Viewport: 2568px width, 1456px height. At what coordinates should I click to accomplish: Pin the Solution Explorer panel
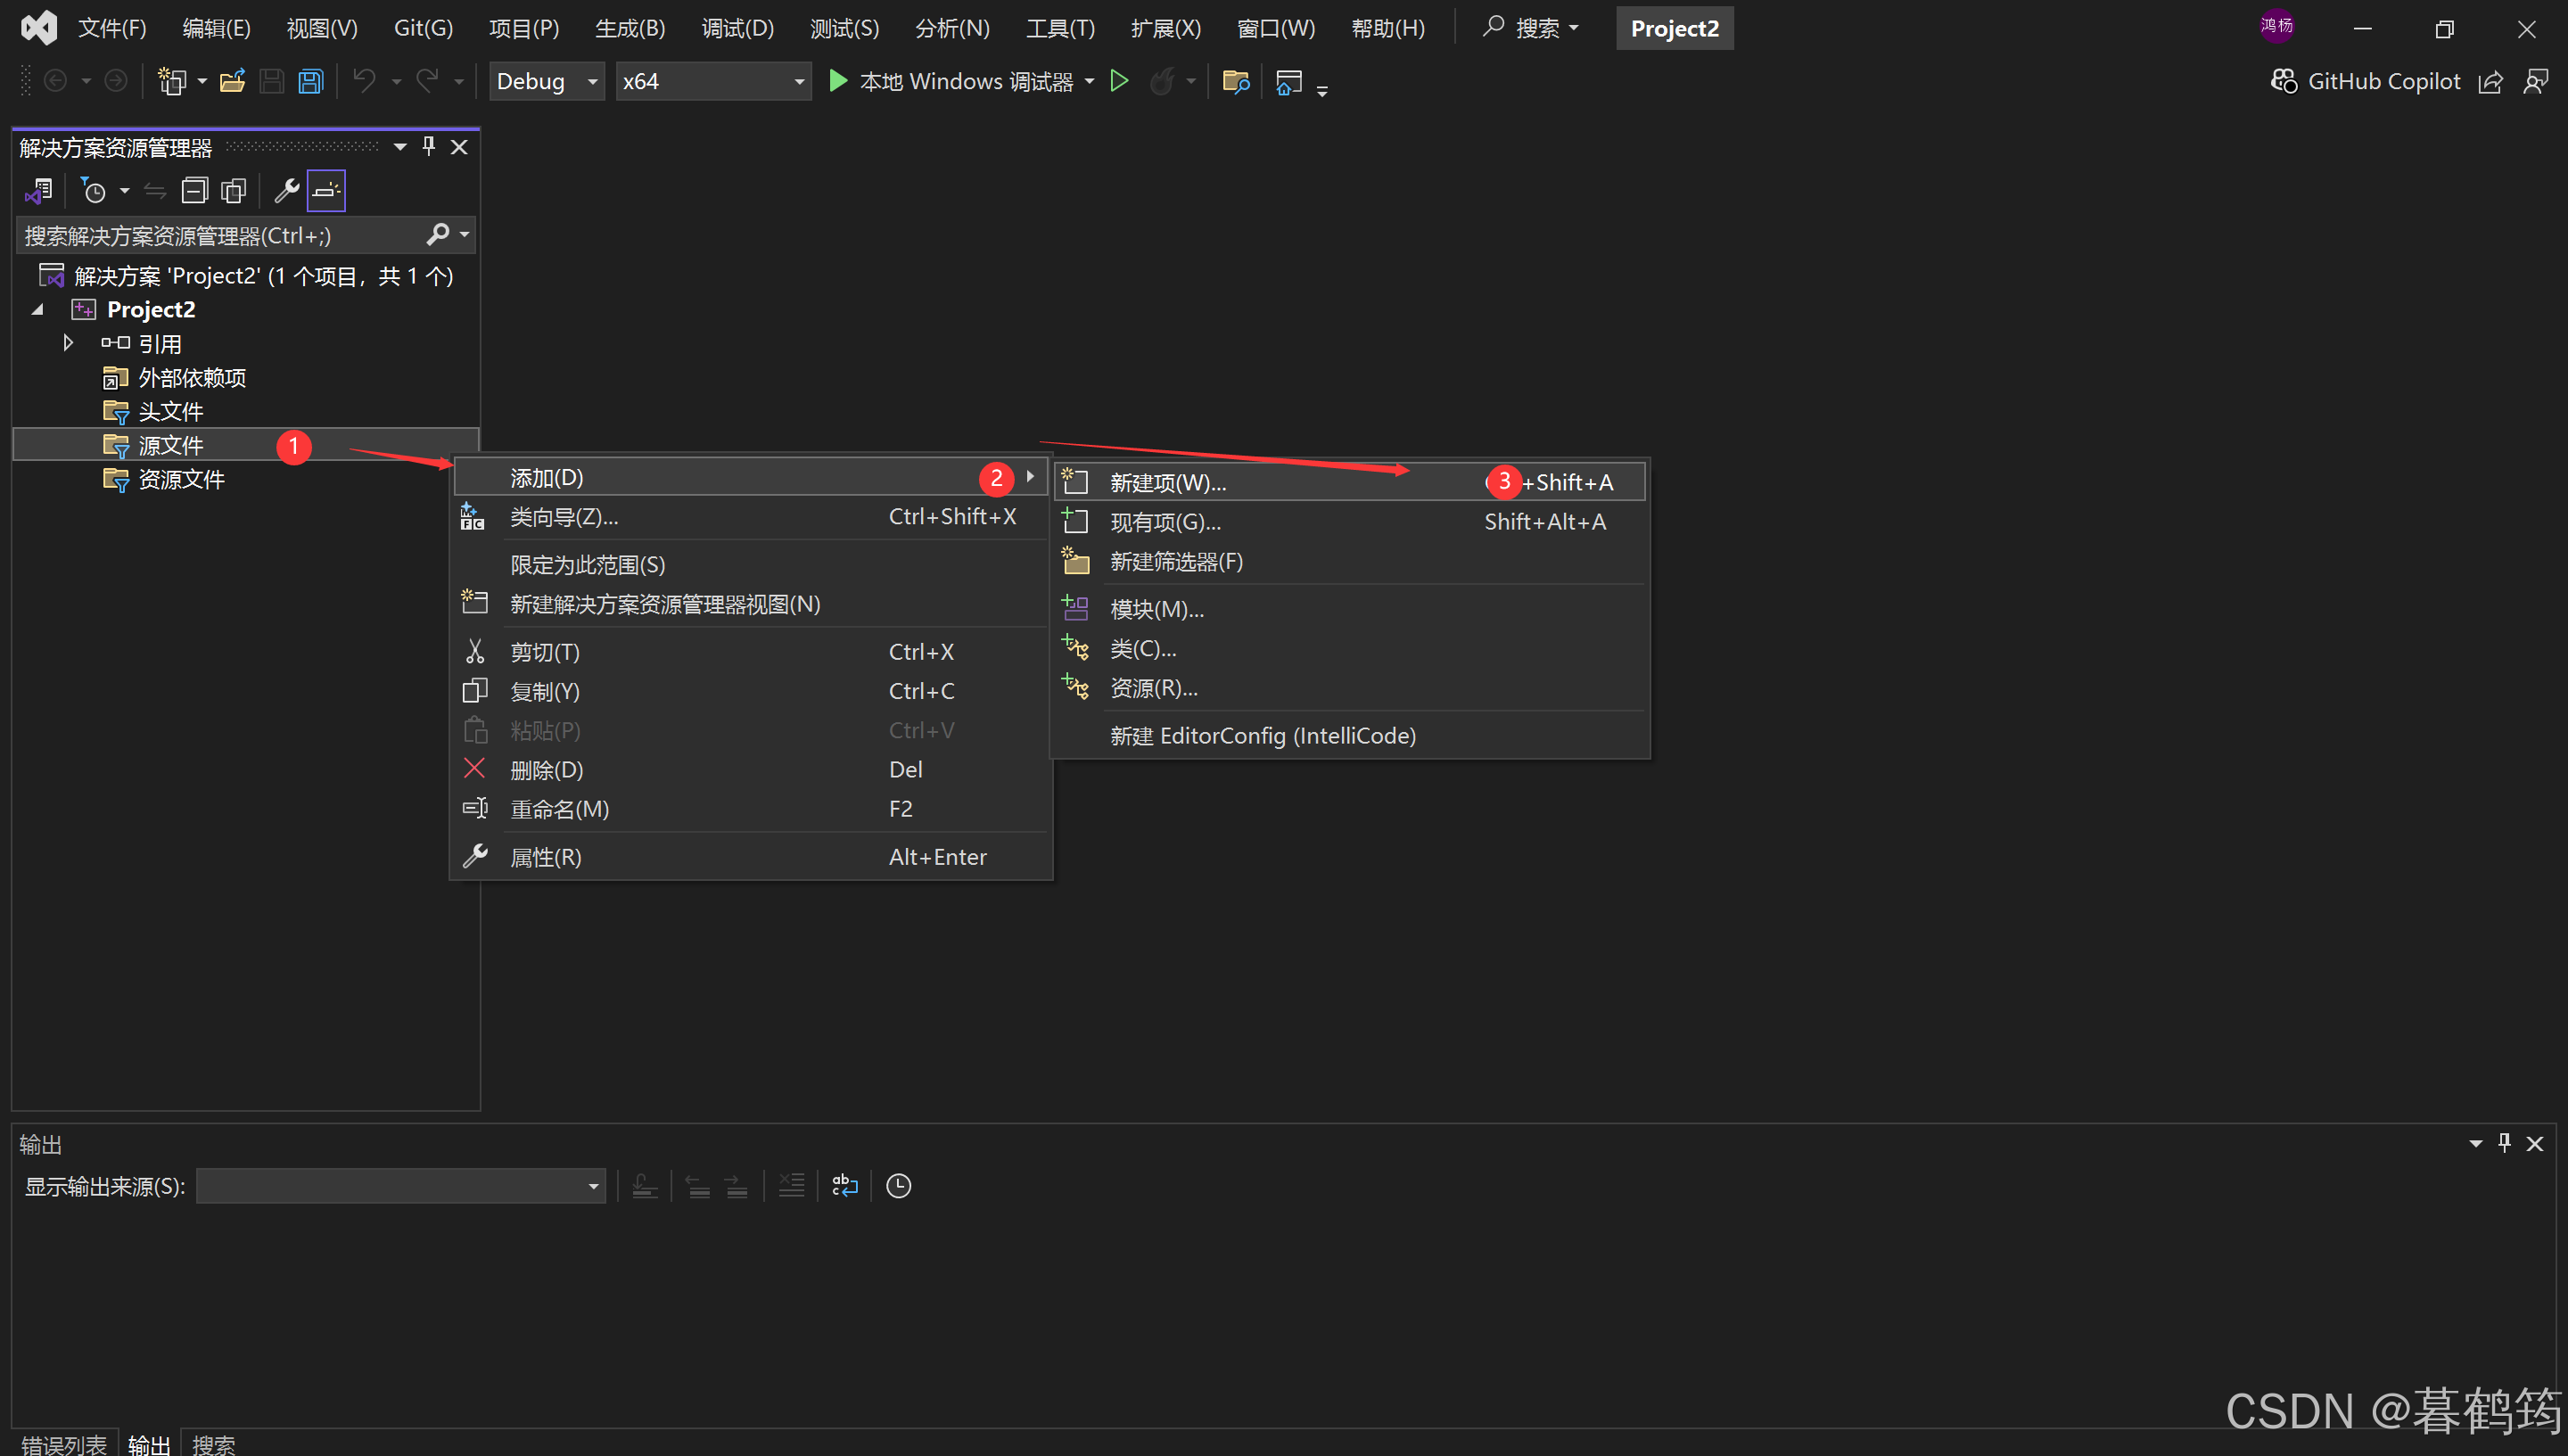[x=429, y=147]
